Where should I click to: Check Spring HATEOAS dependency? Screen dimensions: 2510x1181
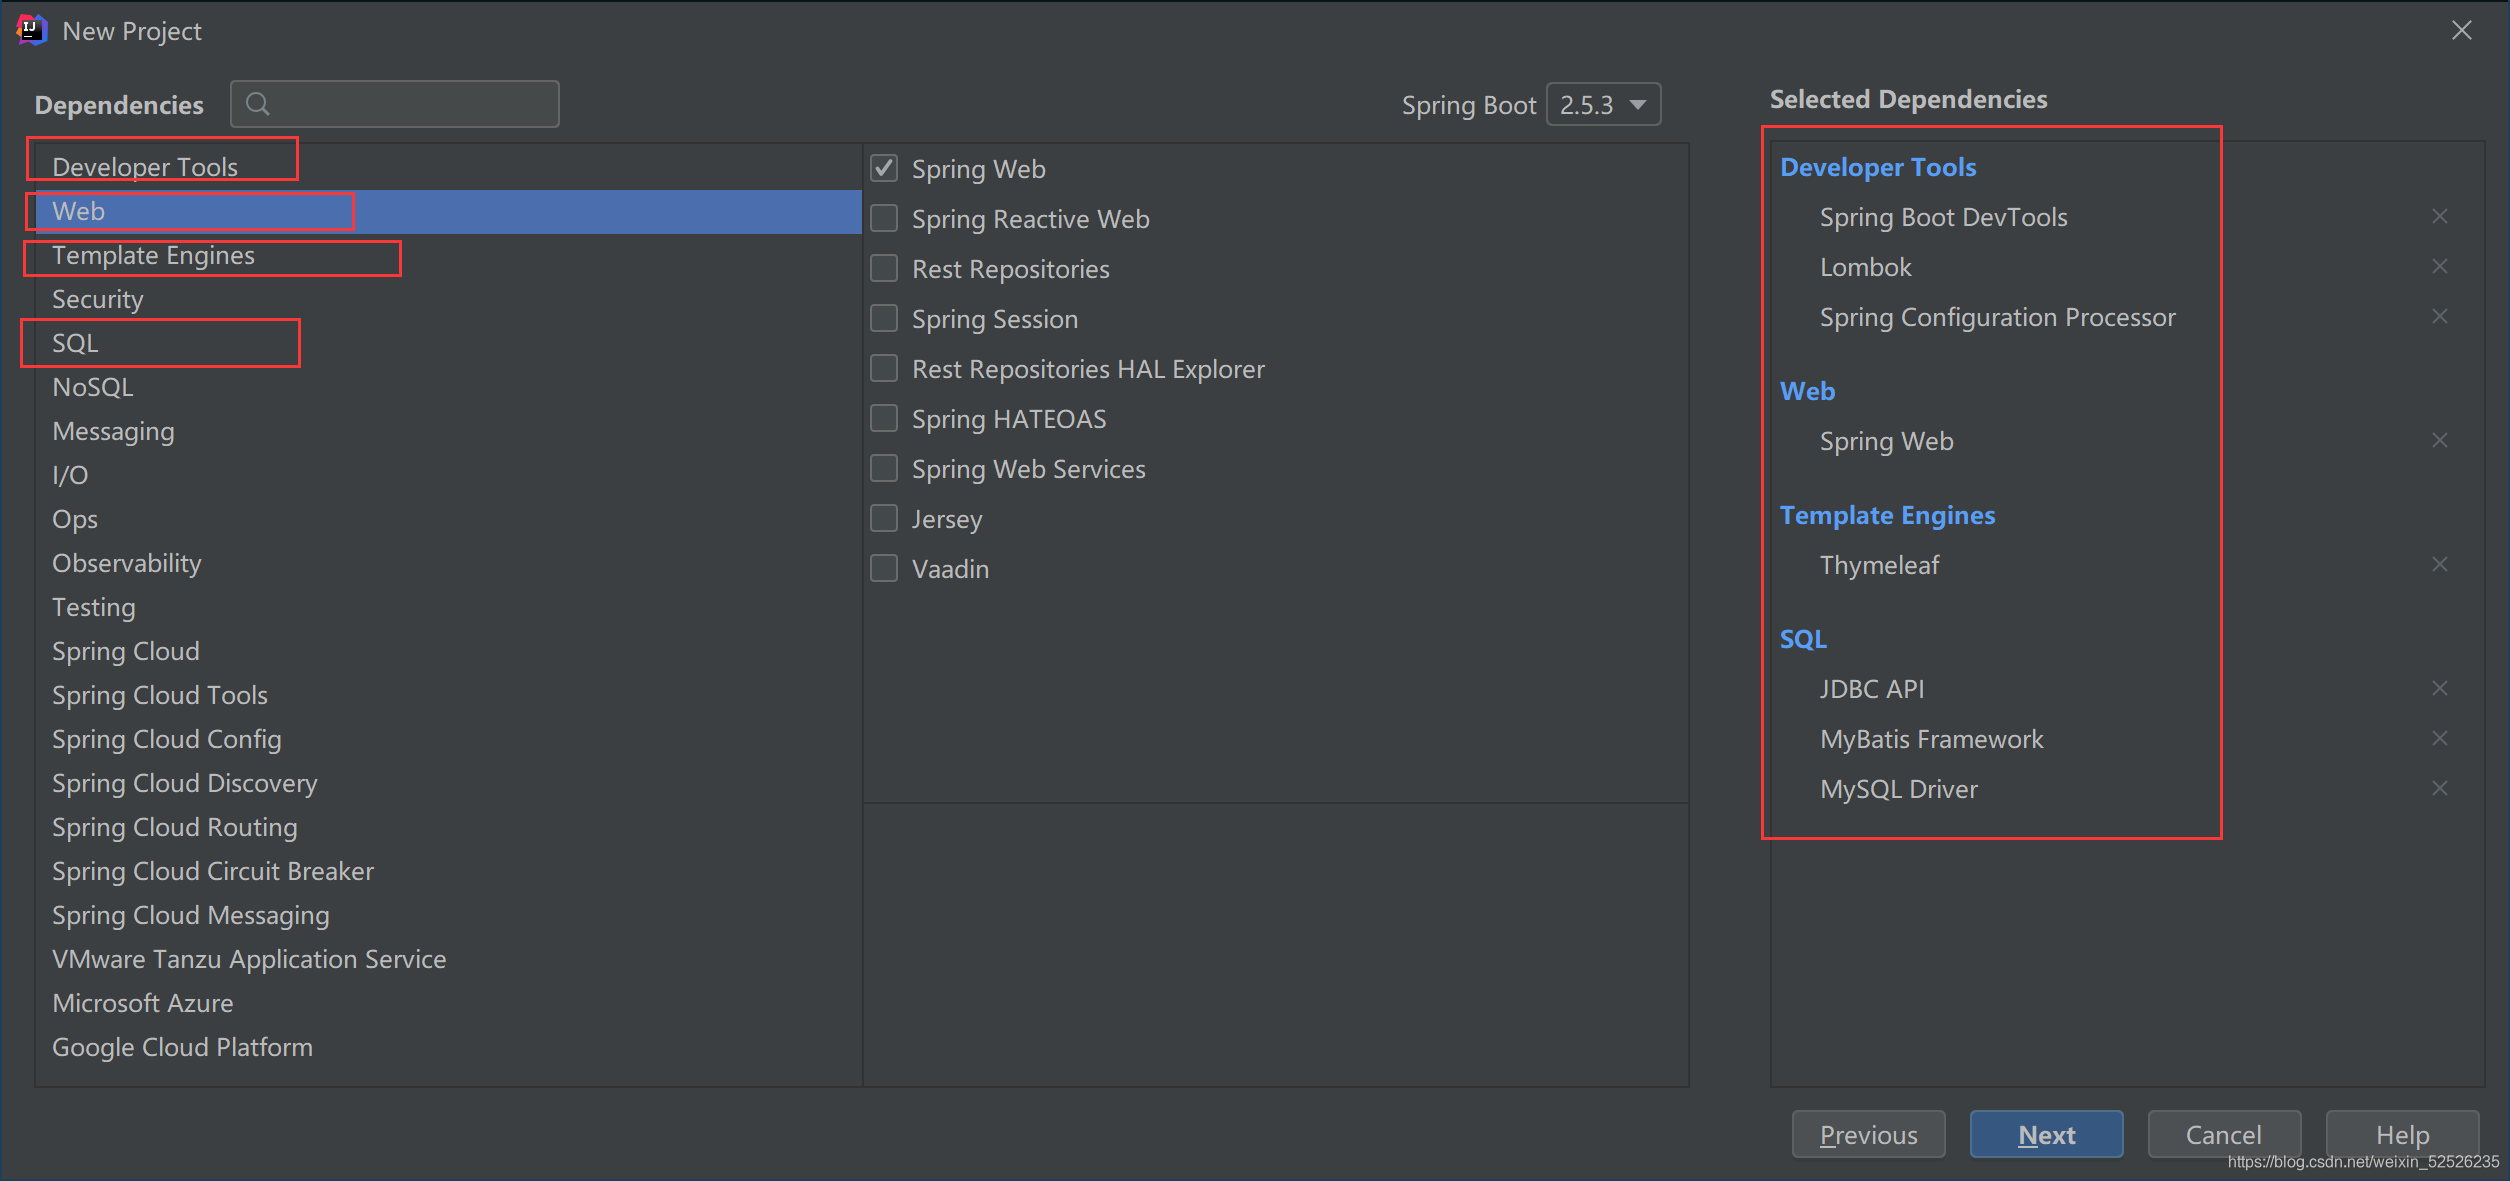(884, 418)
